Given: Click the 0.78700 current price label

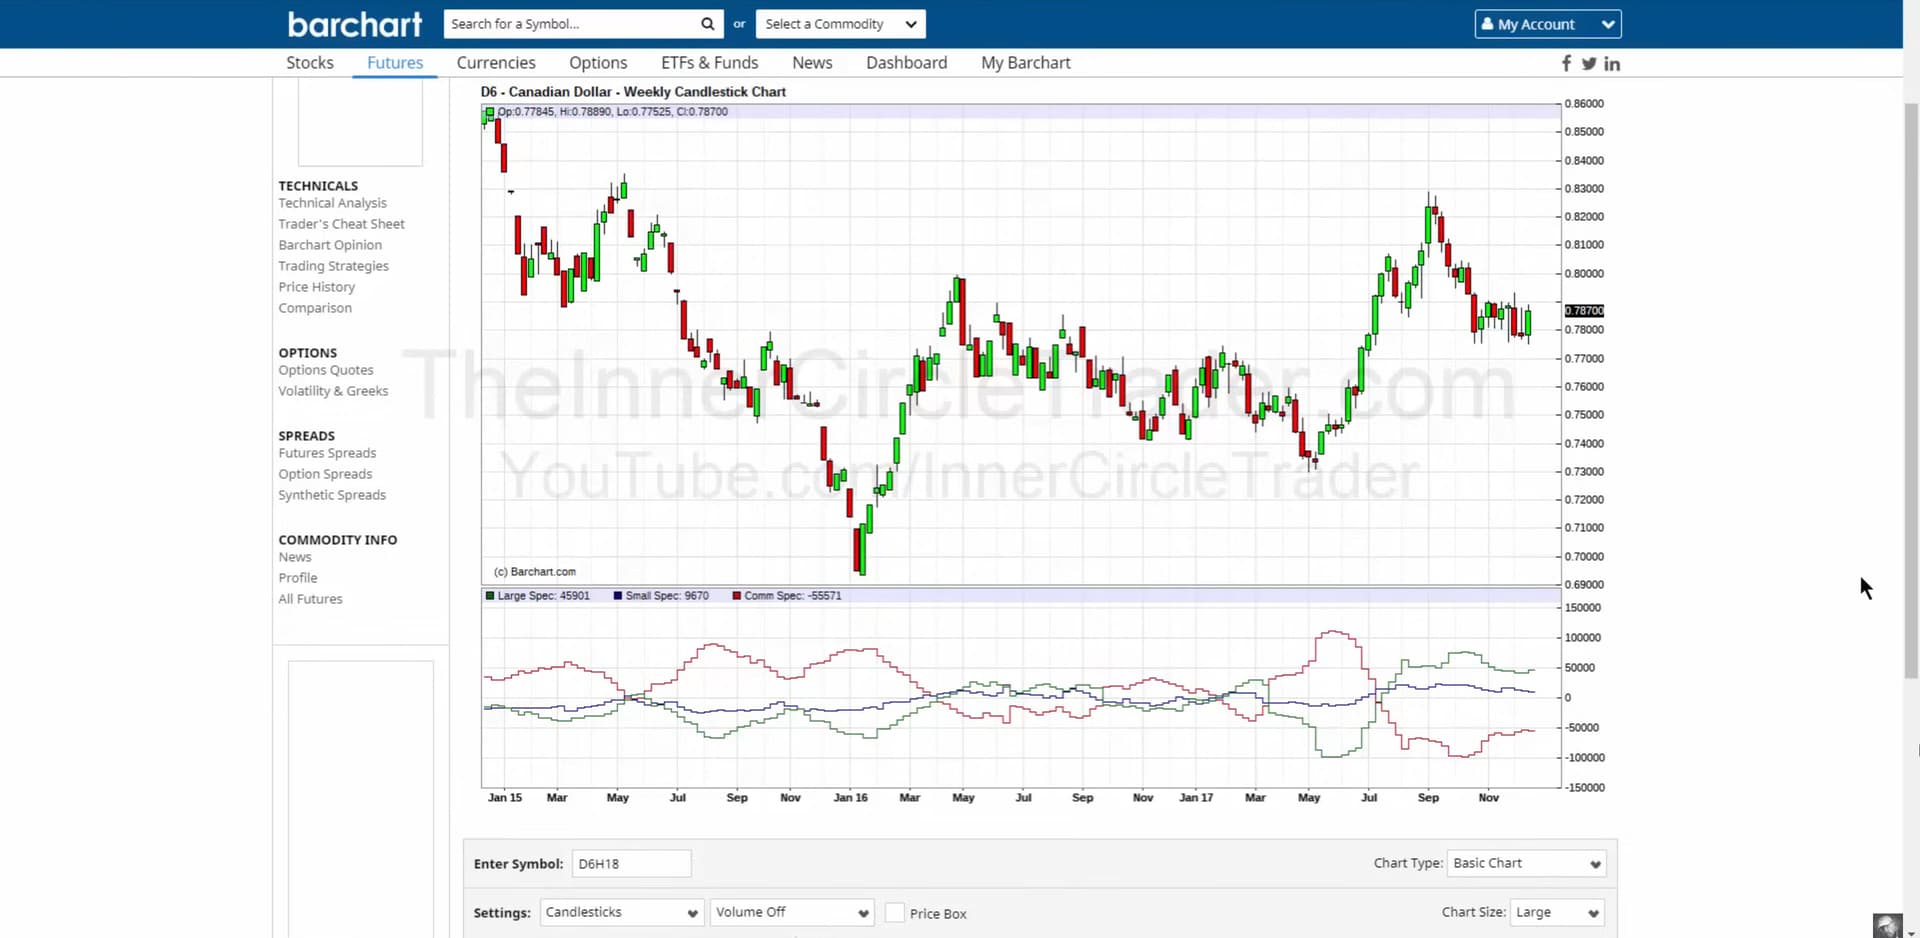Looking at the screenshot, I should coord(1584,311).
